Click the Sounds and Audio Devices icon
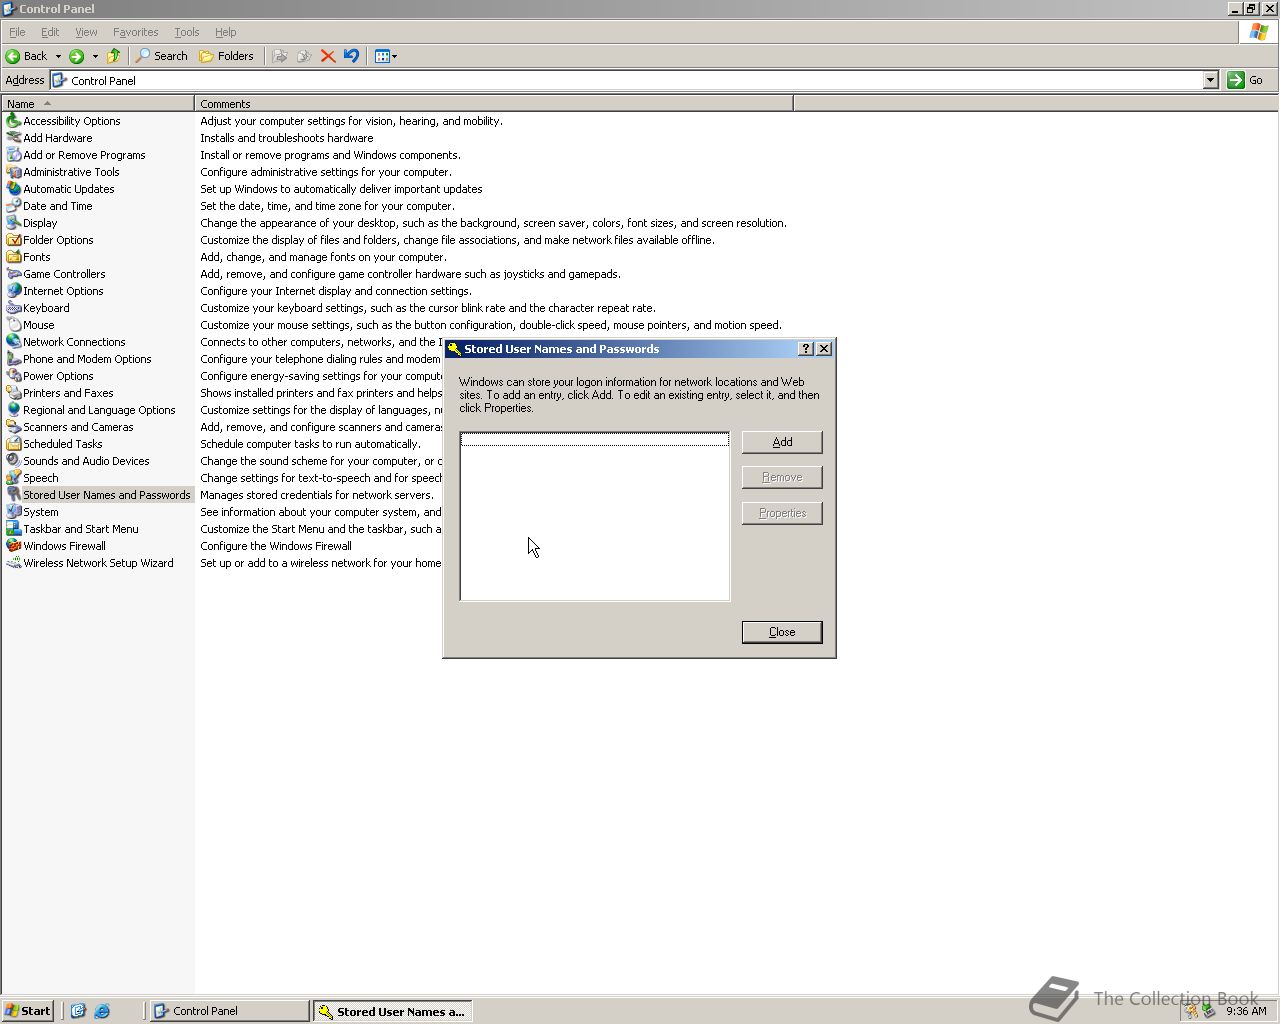 point(13,461)
